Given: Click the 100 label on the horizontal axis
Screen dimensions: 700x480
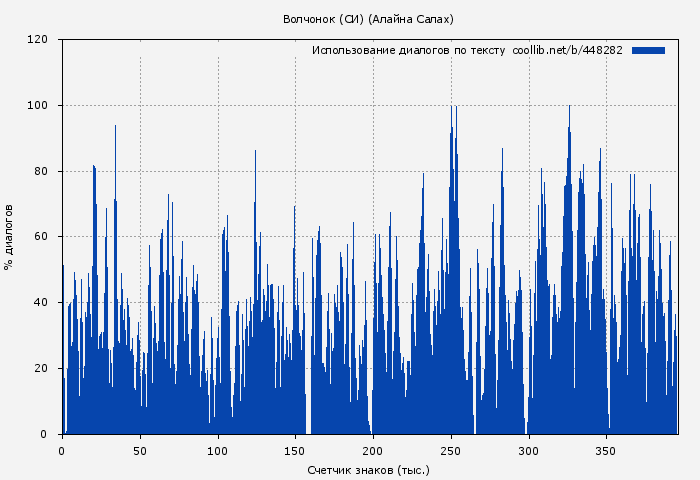Looking at the screenshot, I should (x=217, y=450).
